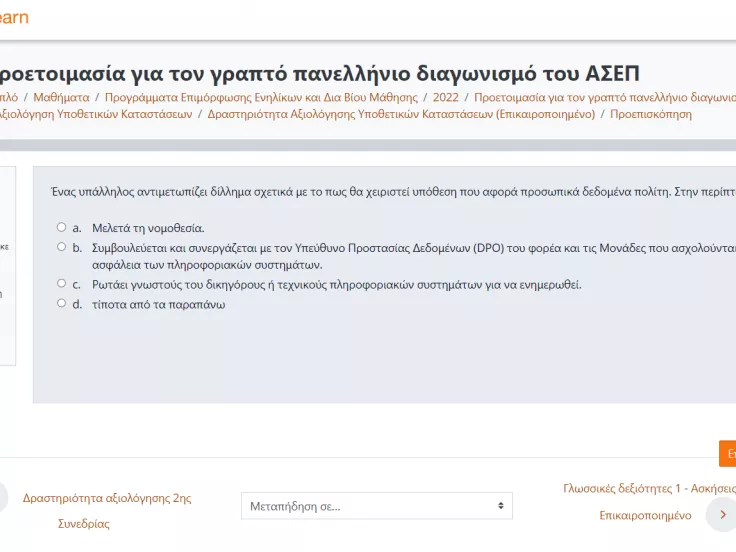Click the site logo in header
This screenshot has width=736, height=552.
(x=14, y=17)
